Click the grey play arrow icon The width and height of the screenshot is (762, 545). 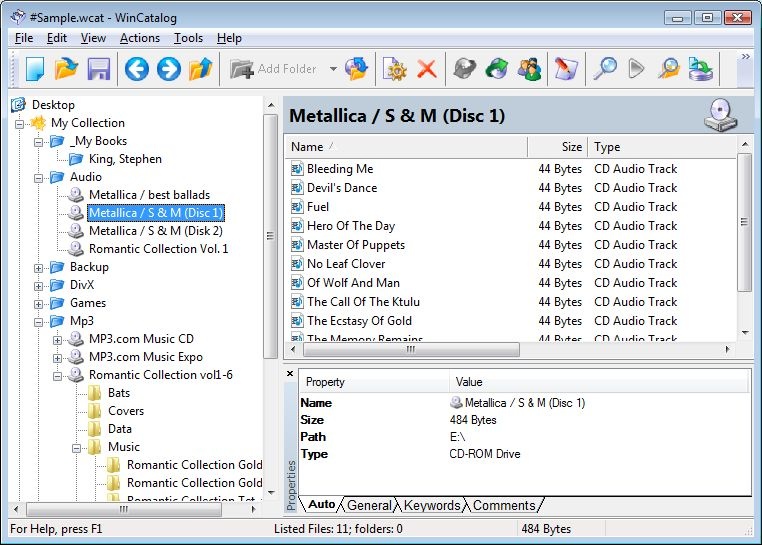(636, 69)
